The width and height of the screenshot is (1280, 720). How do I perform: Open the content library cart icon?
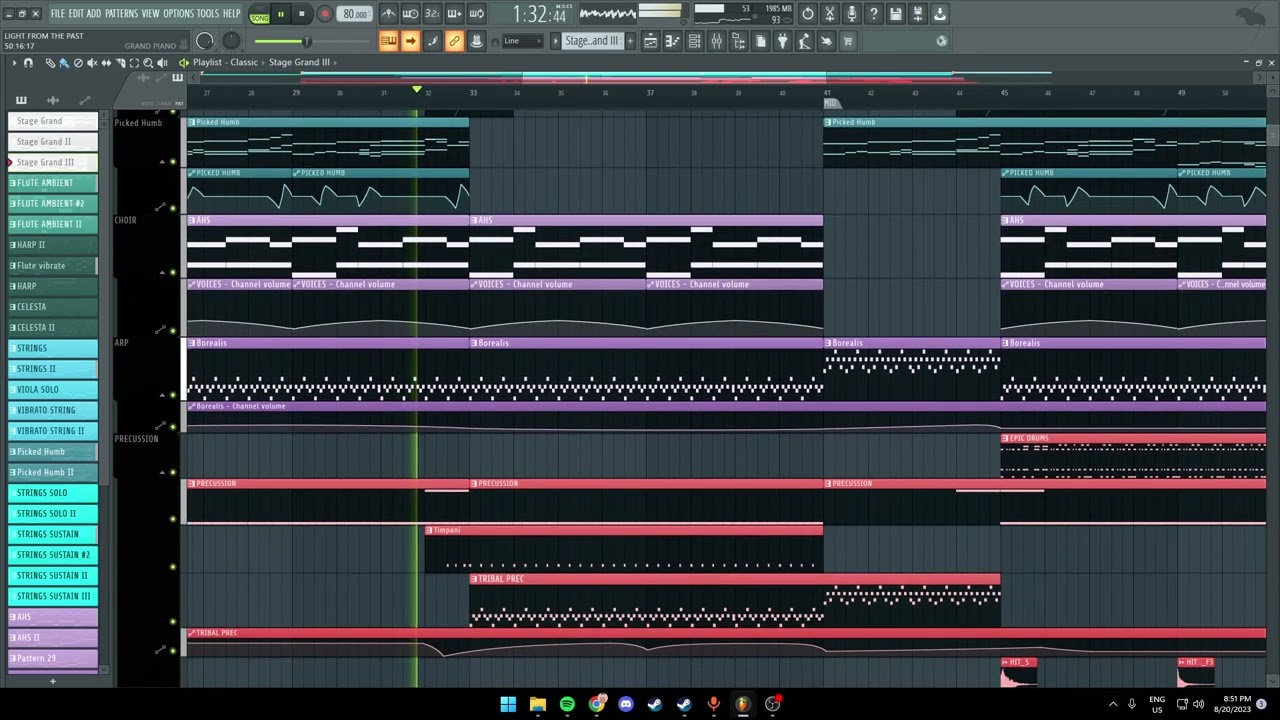(848, 41)
